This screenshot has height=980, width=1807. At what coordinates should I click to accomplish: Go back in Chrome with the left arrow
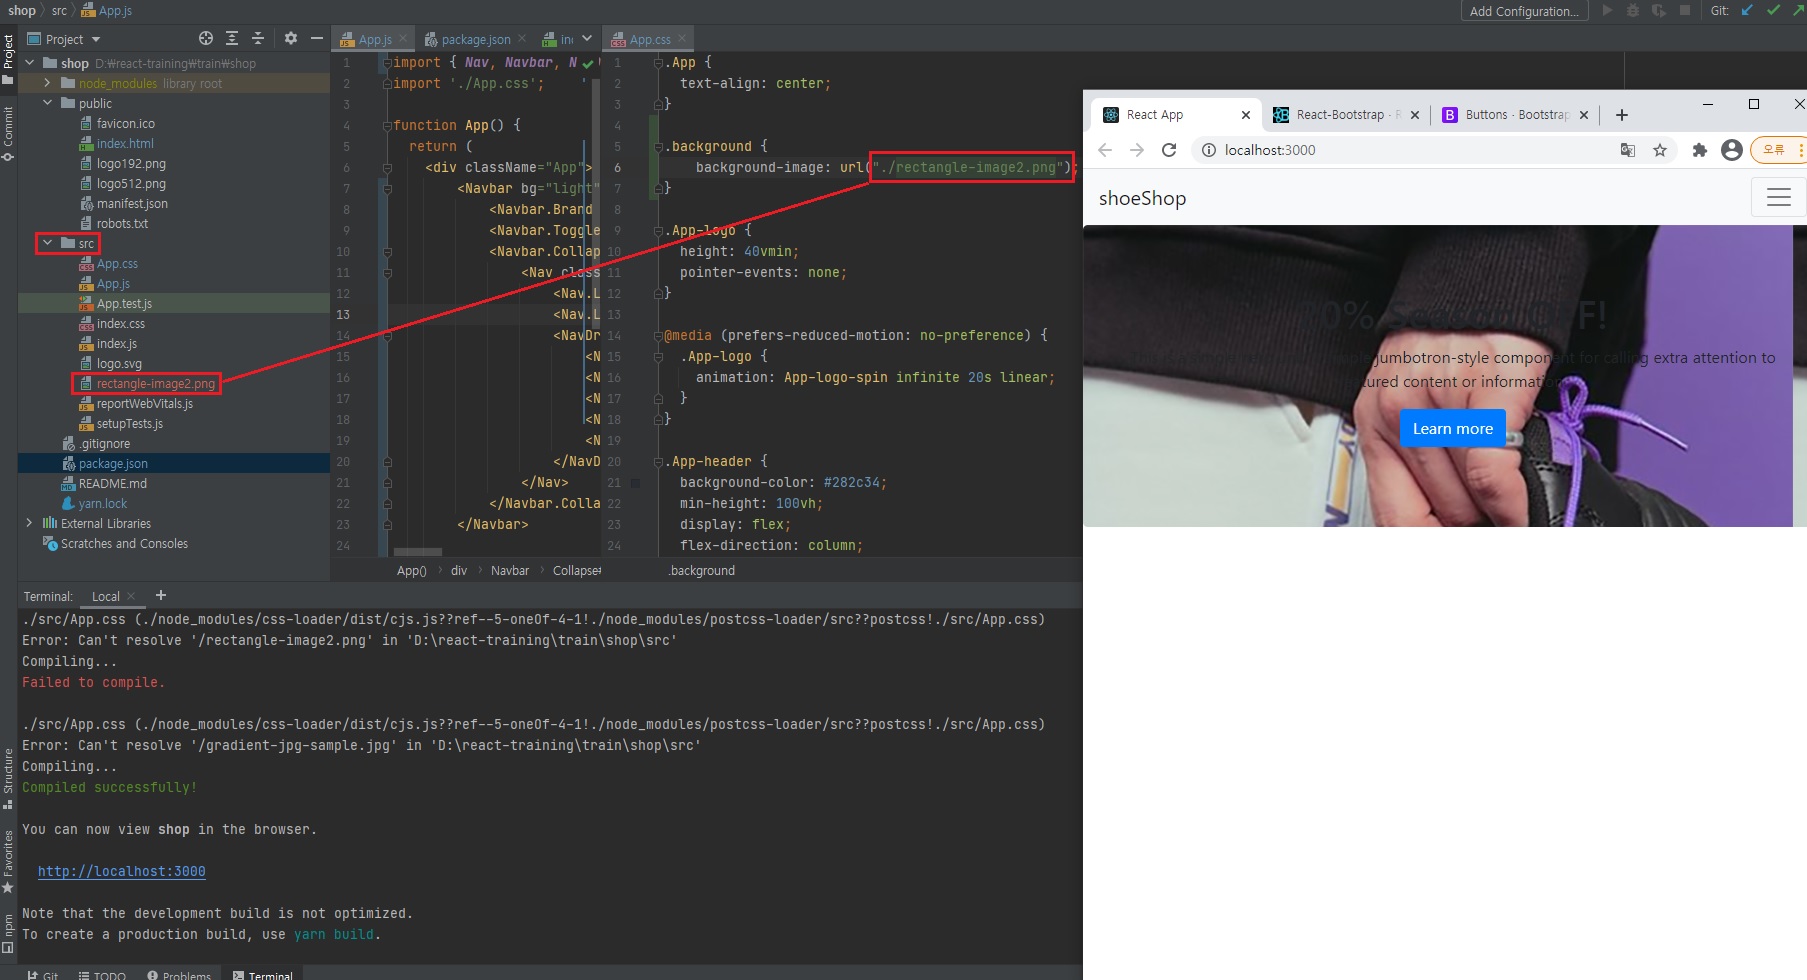1105,150
